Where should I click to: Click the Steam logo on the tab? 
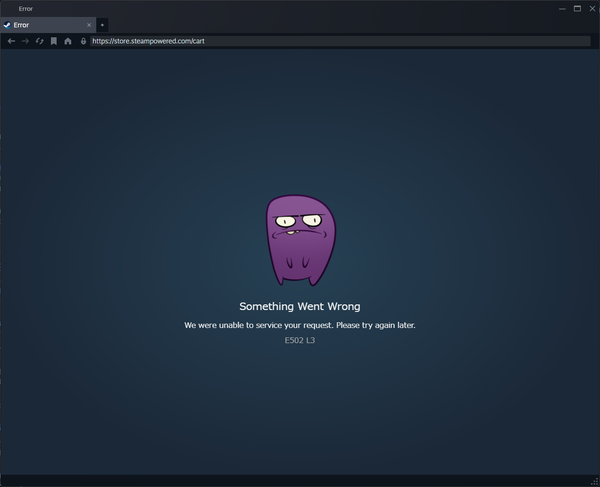pos(7,25)
